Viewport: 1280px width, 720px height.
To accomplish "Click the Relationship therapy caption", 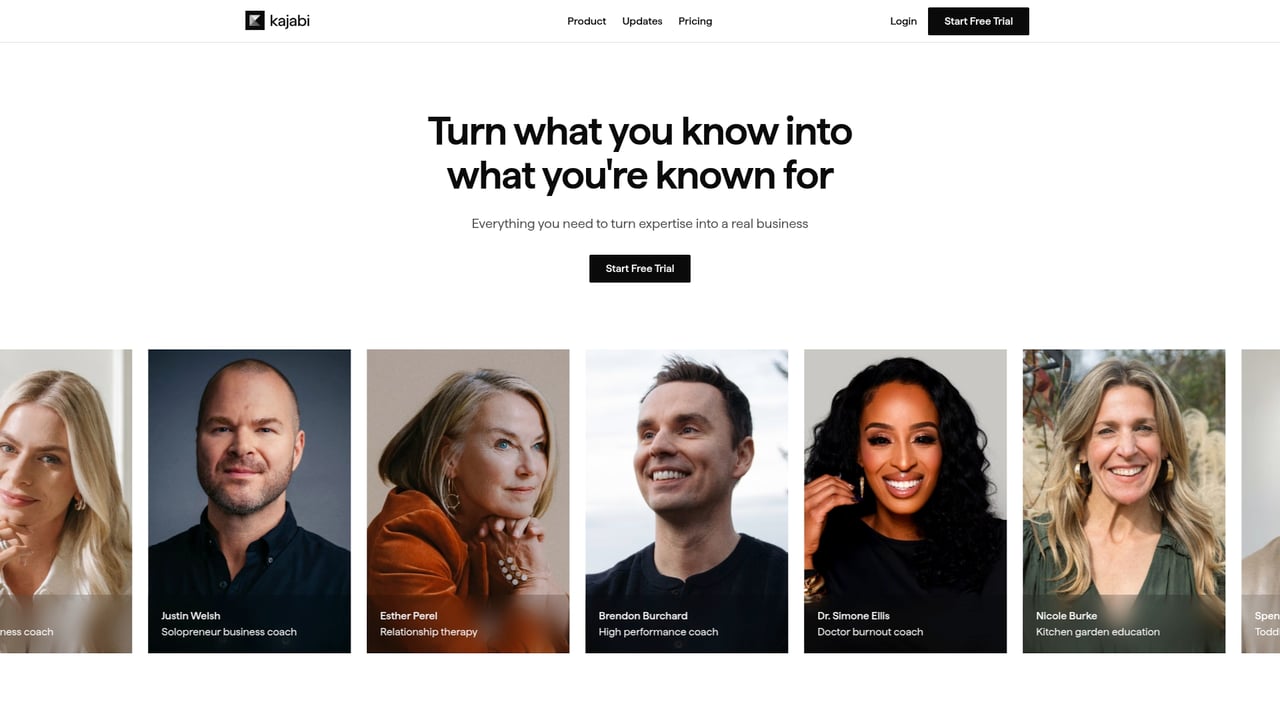I will (x=429, y=632).
